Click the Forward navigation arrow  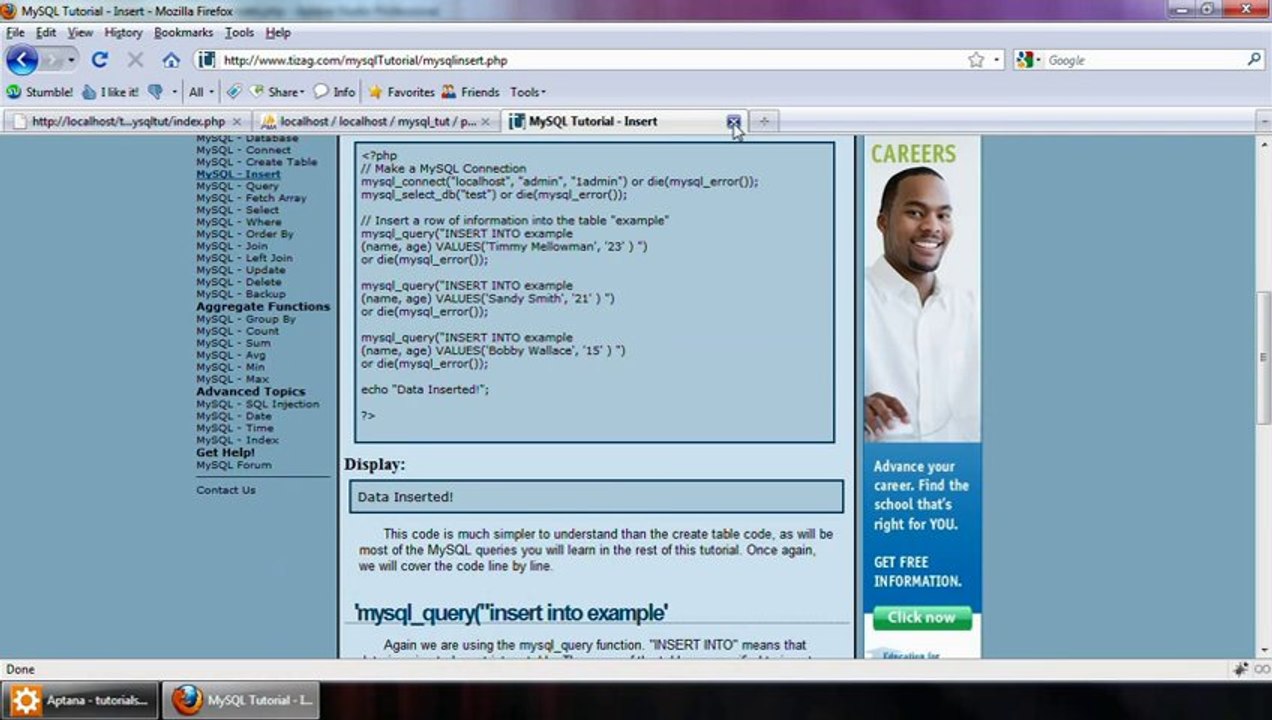pyautogui.click(x=52, y=60)
